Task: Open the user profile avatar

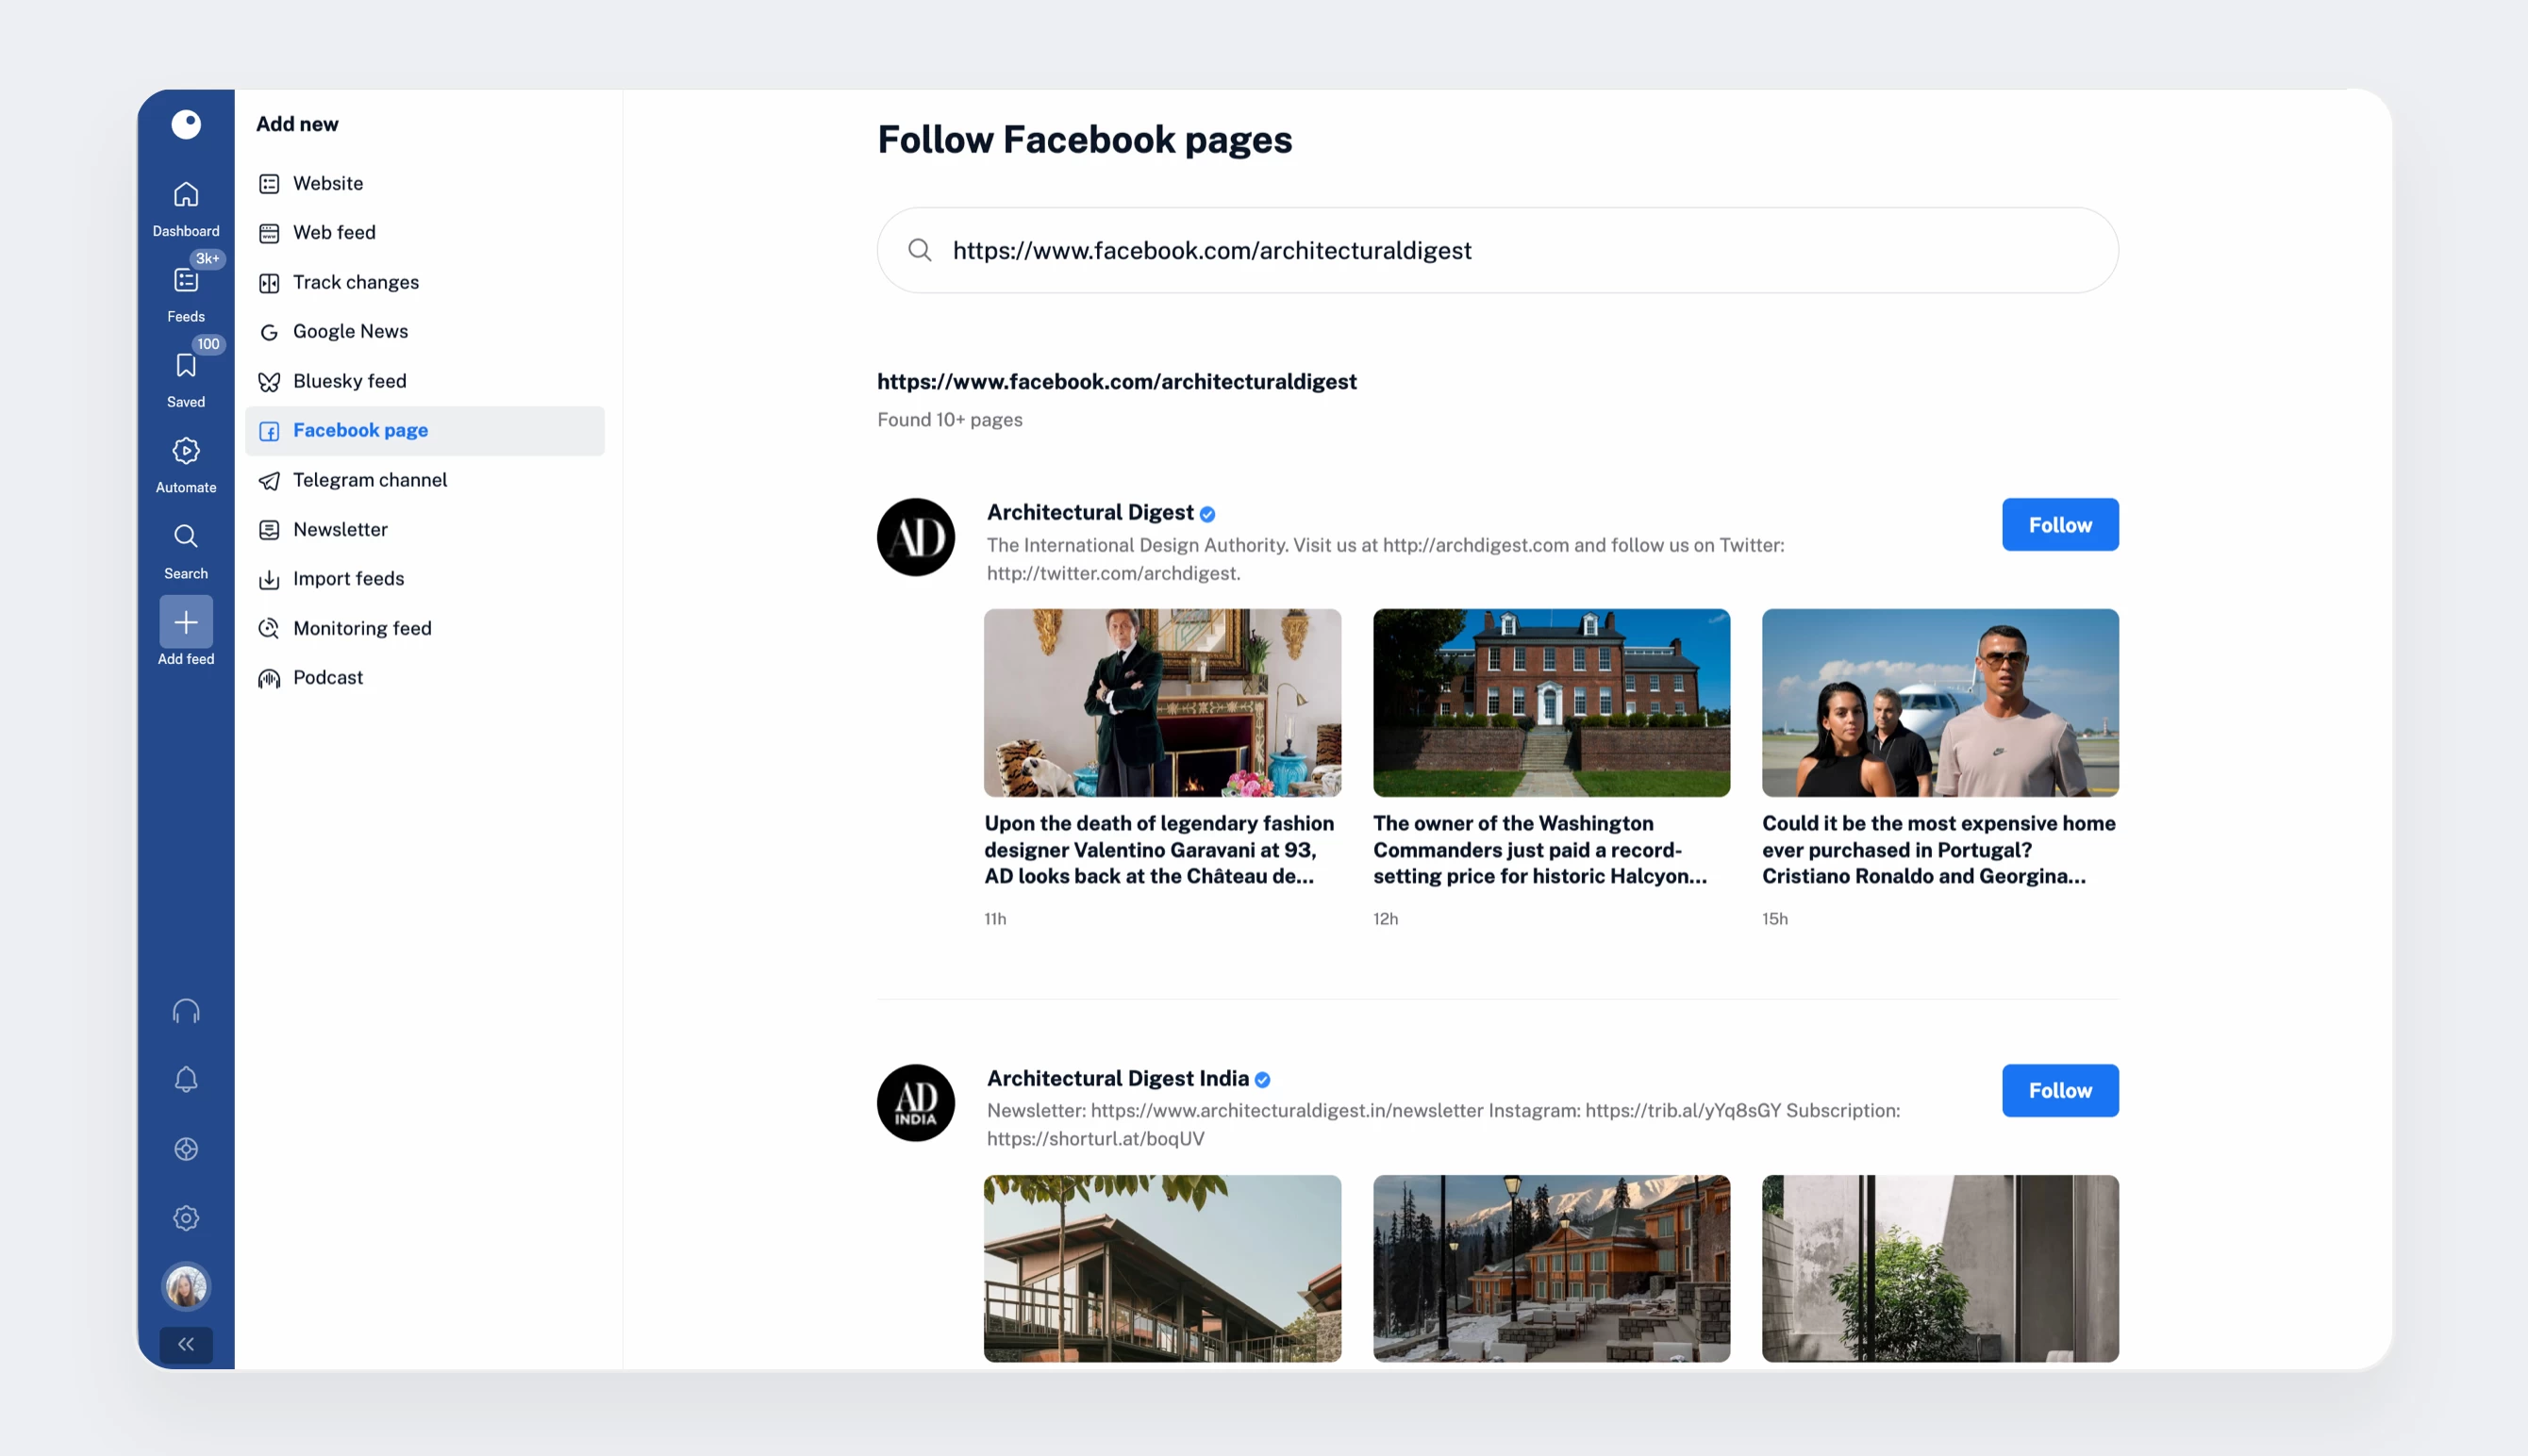Action: (x=186, y=1286)
